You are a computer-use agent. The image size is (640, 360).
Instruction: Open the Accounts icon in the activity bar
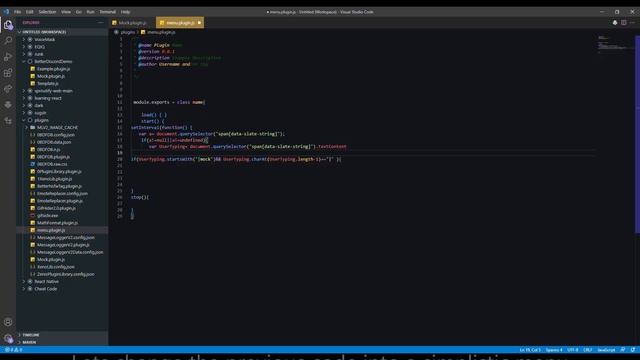pyautogui.click(x=8, y=322)
